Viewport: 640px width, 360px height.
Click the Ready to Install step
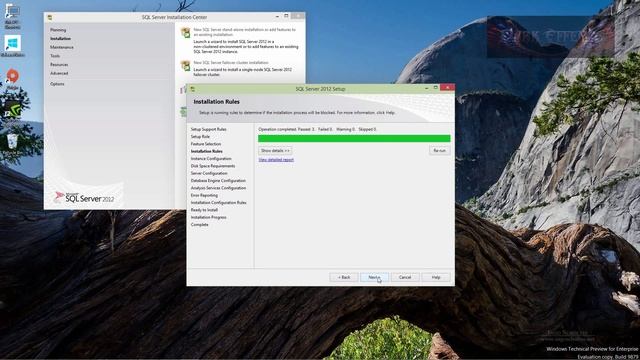click(204, 210)
